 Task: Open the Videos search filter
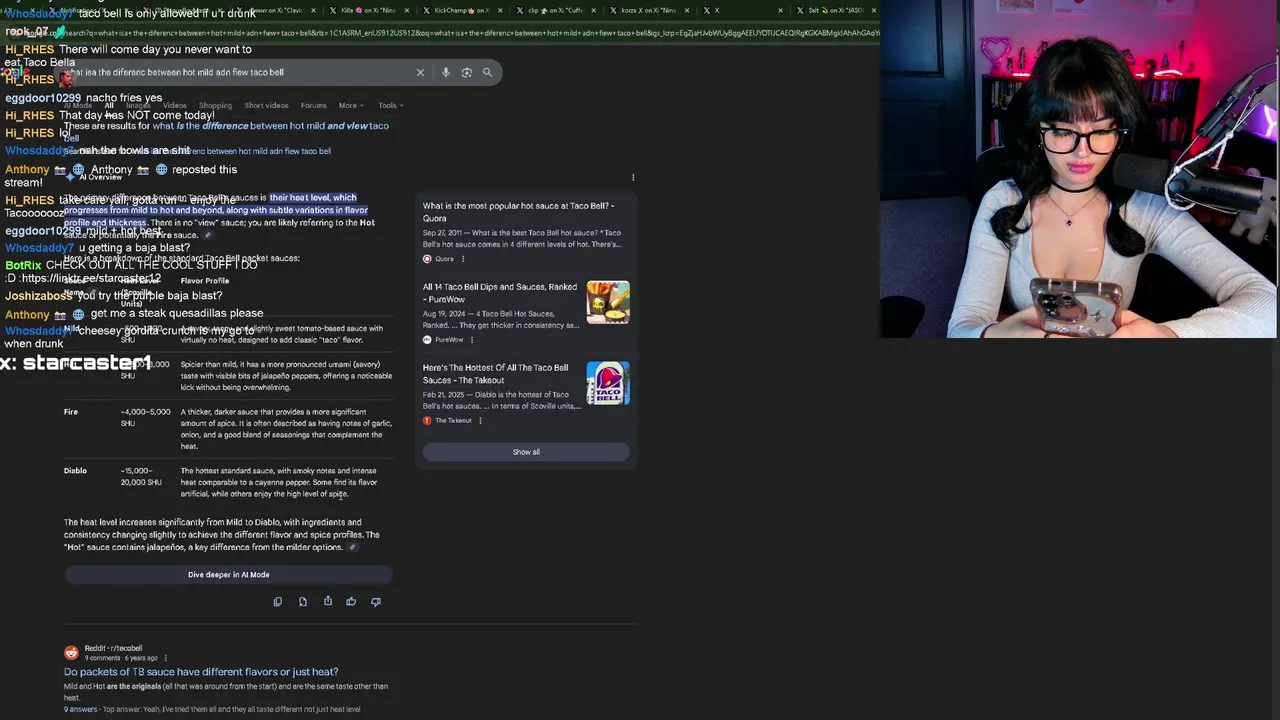tap(175, 105)
